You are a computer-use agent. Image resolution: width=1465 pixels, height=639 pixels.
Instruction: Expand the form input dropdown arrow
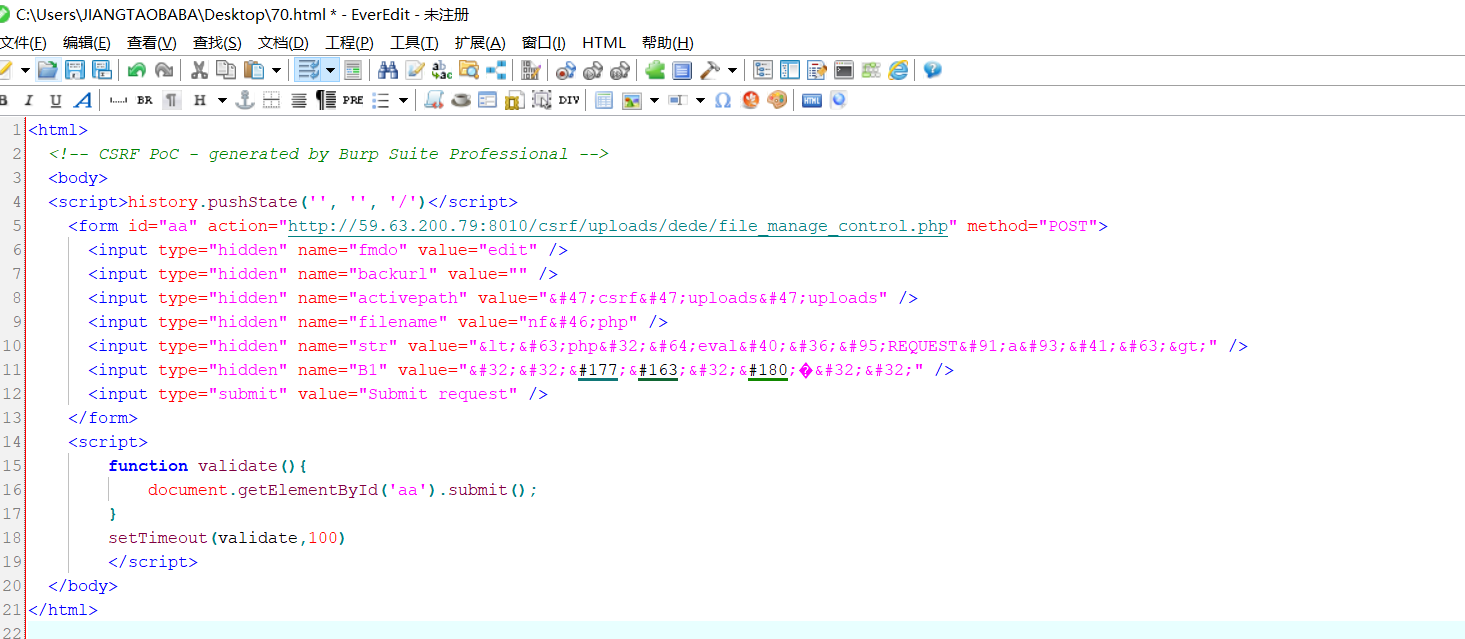coord(700,100)
